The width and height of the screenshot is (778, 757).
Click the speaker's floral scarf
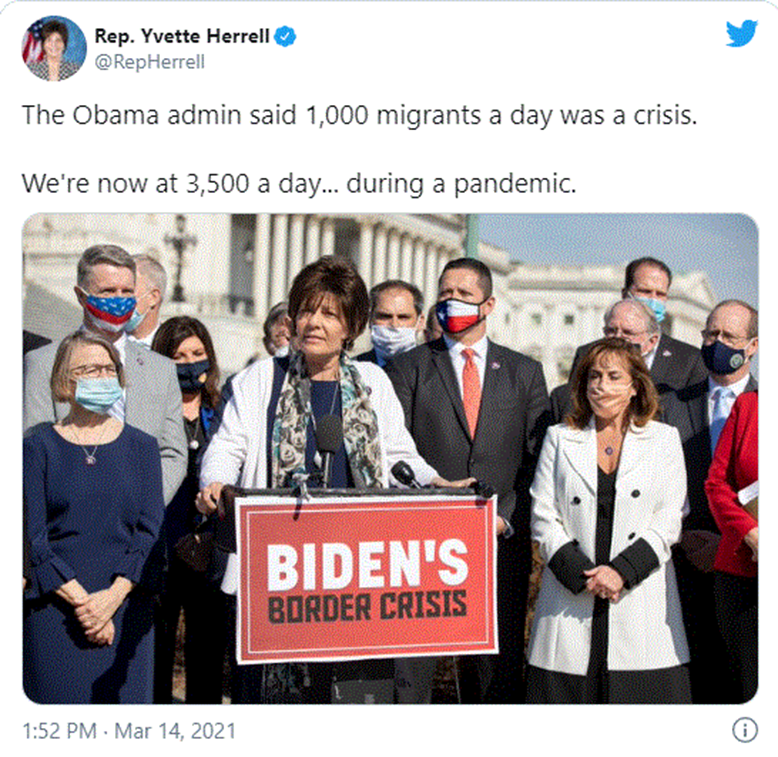pos(325,422)
